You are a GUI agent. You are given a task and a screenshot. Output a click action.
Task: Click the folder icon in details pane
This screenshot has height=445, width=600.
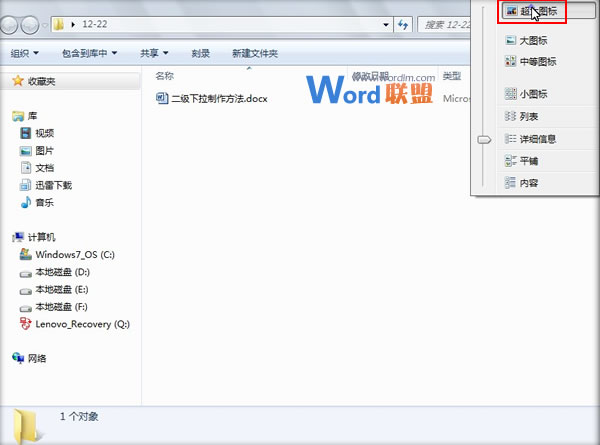(x=28, y=427)
